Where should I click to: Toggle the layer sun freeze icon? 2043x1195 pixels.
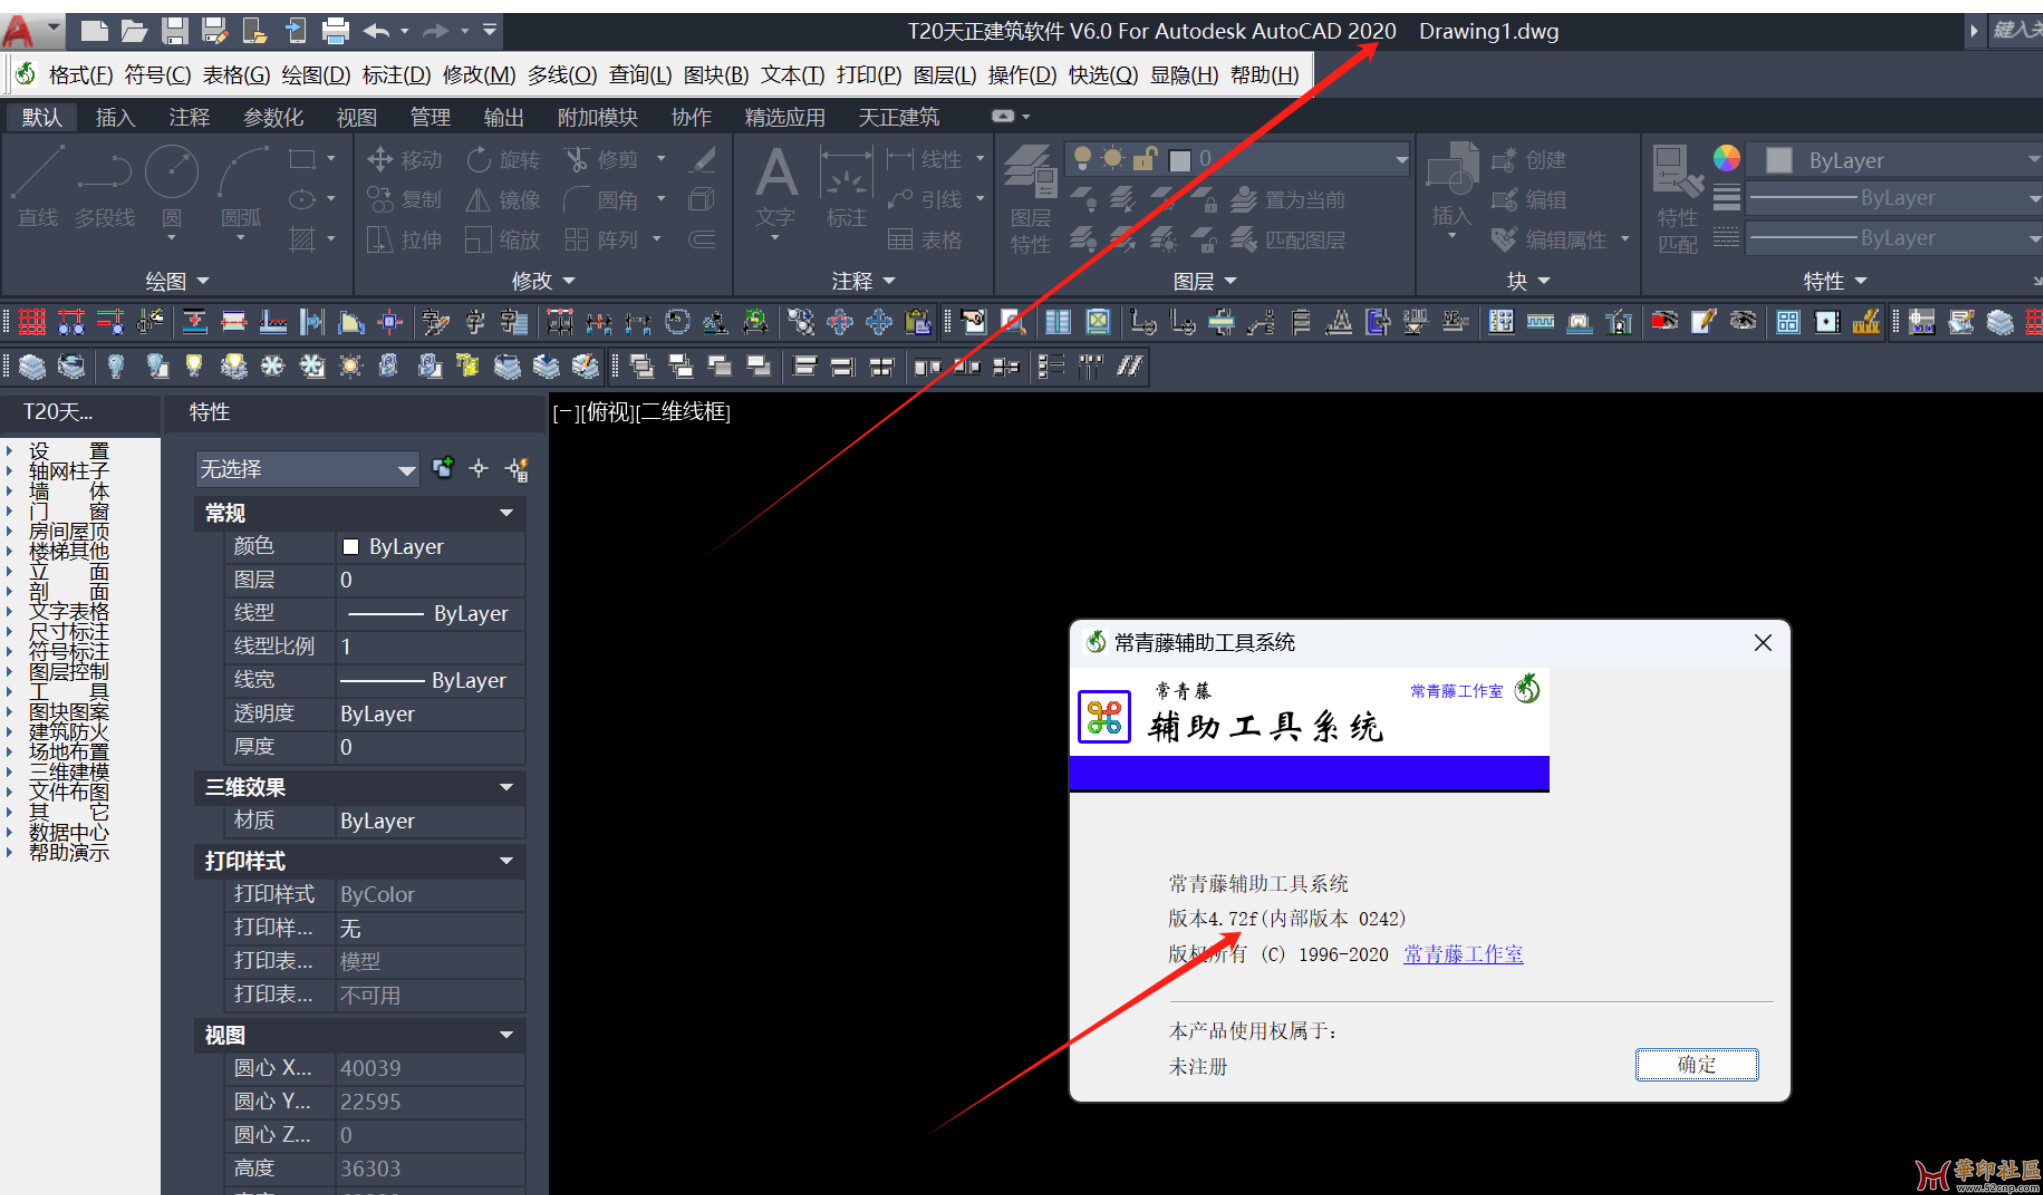(x=1112, y=158)
